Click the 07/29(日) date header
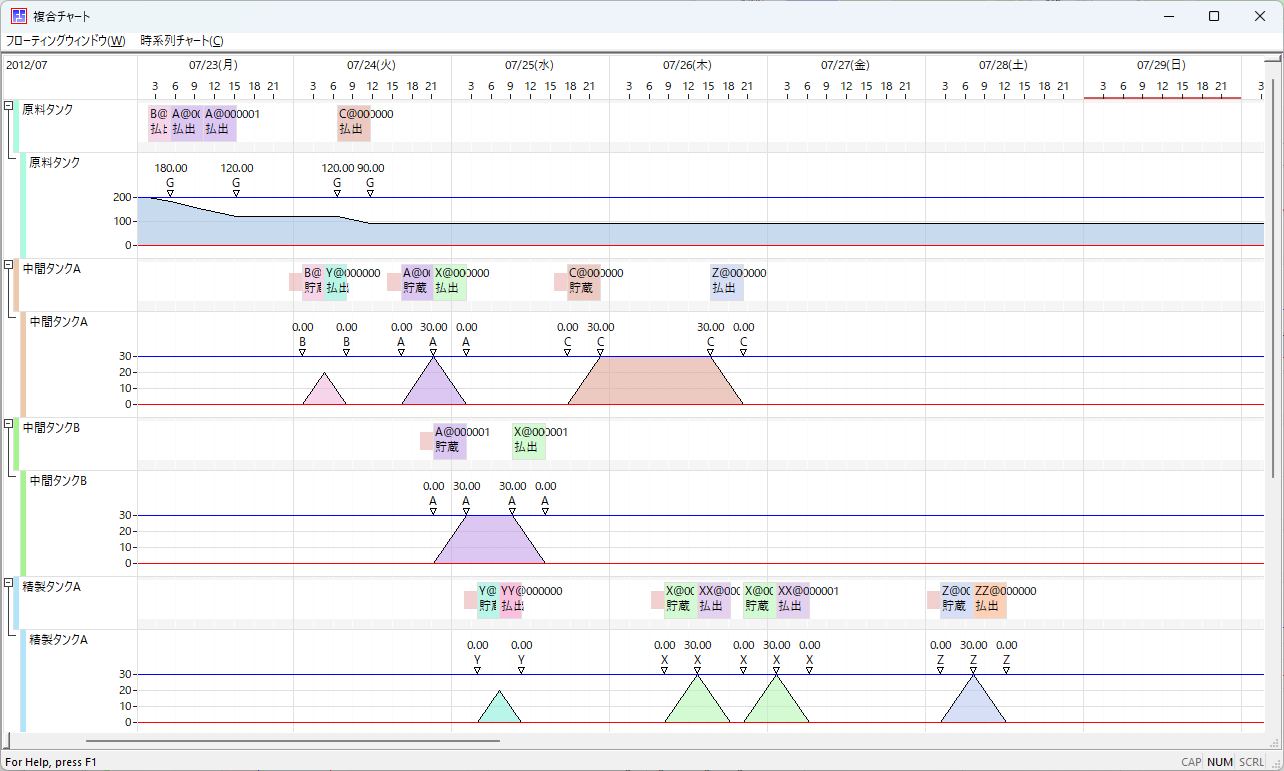 coord(1162,65)
